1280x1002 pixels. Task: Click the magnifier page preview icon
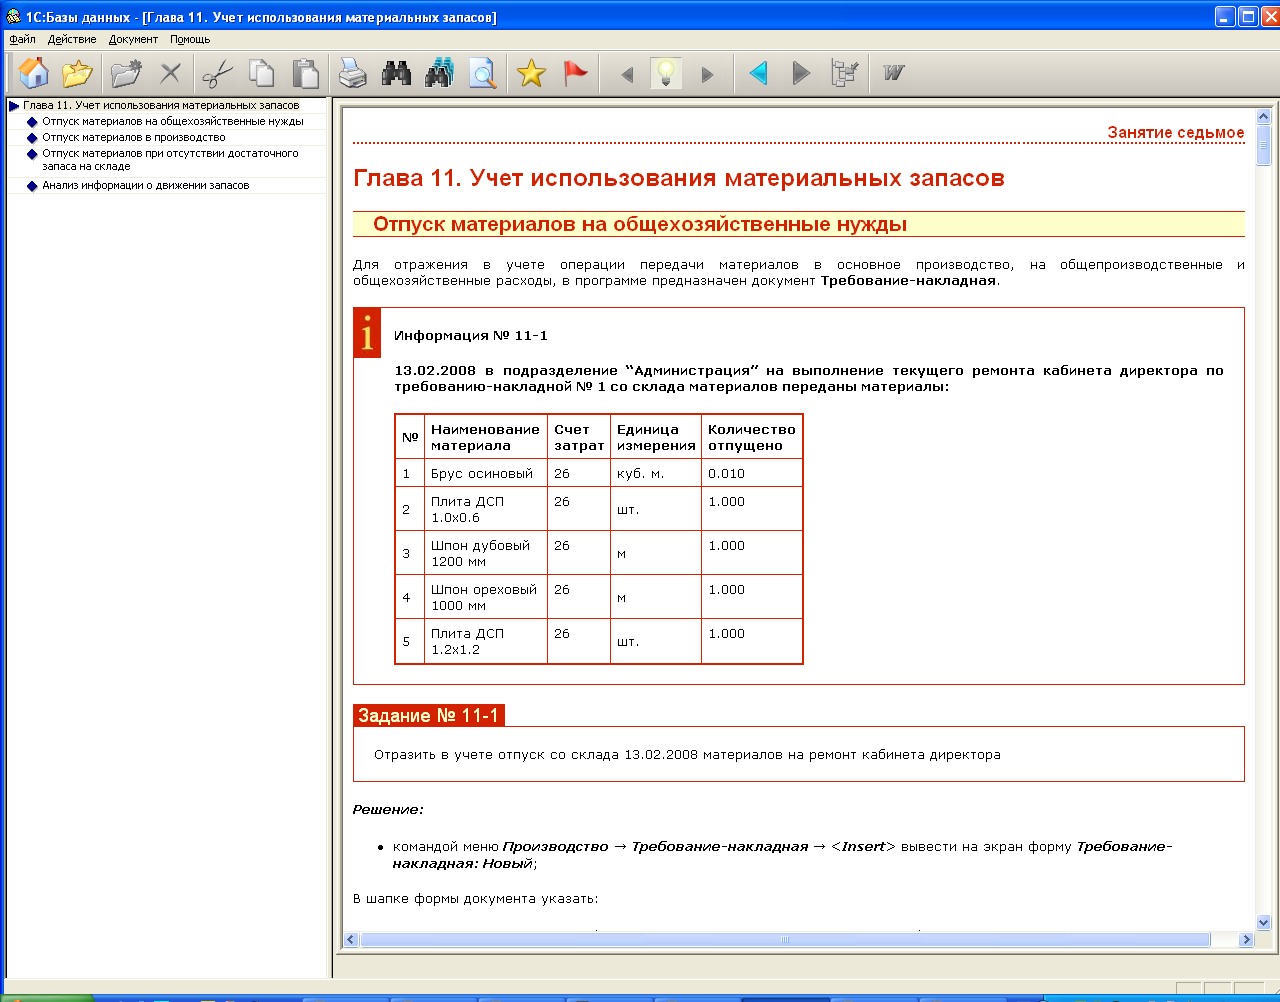[483, 73]
